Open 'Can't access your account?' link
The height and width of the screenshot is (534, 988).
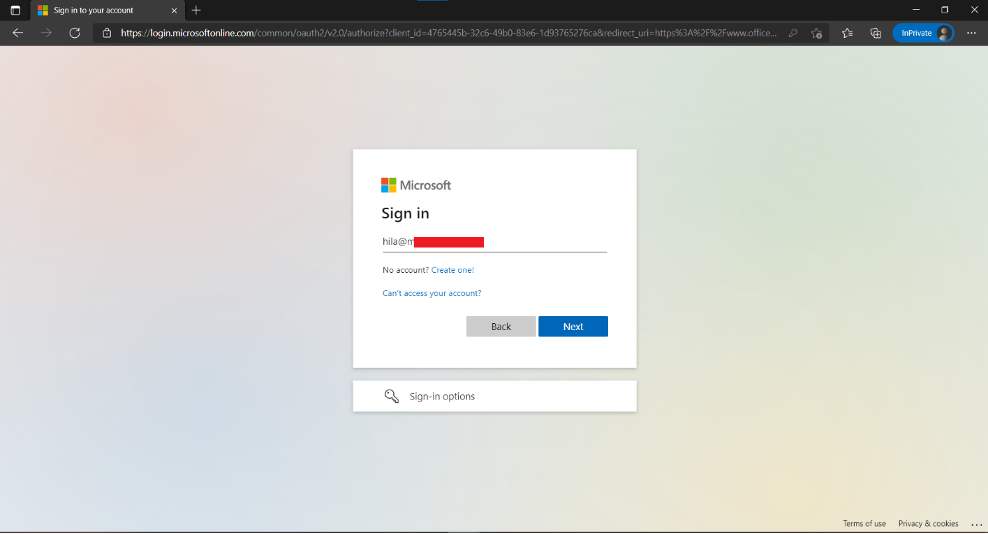point(432,293)
